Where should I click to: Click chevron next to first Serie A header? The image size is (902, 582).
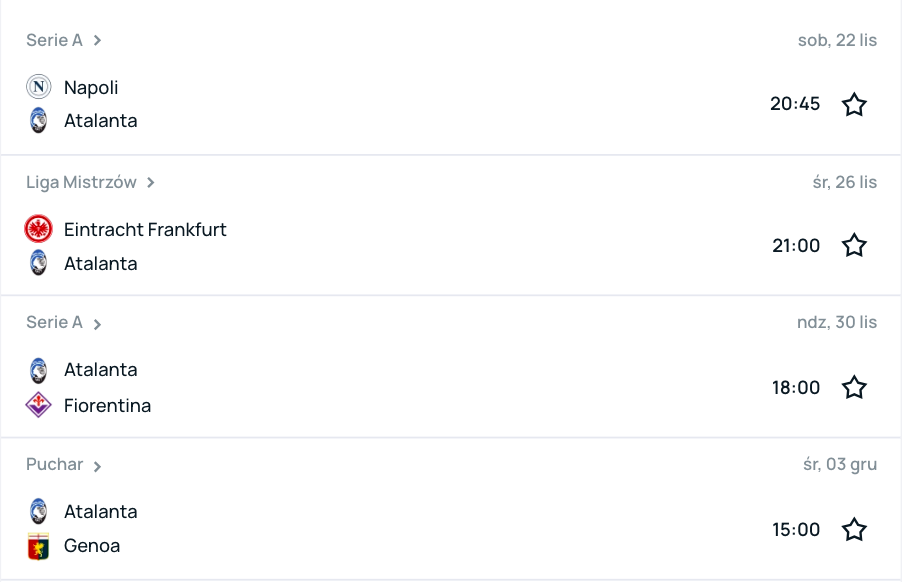coord(97,41)
